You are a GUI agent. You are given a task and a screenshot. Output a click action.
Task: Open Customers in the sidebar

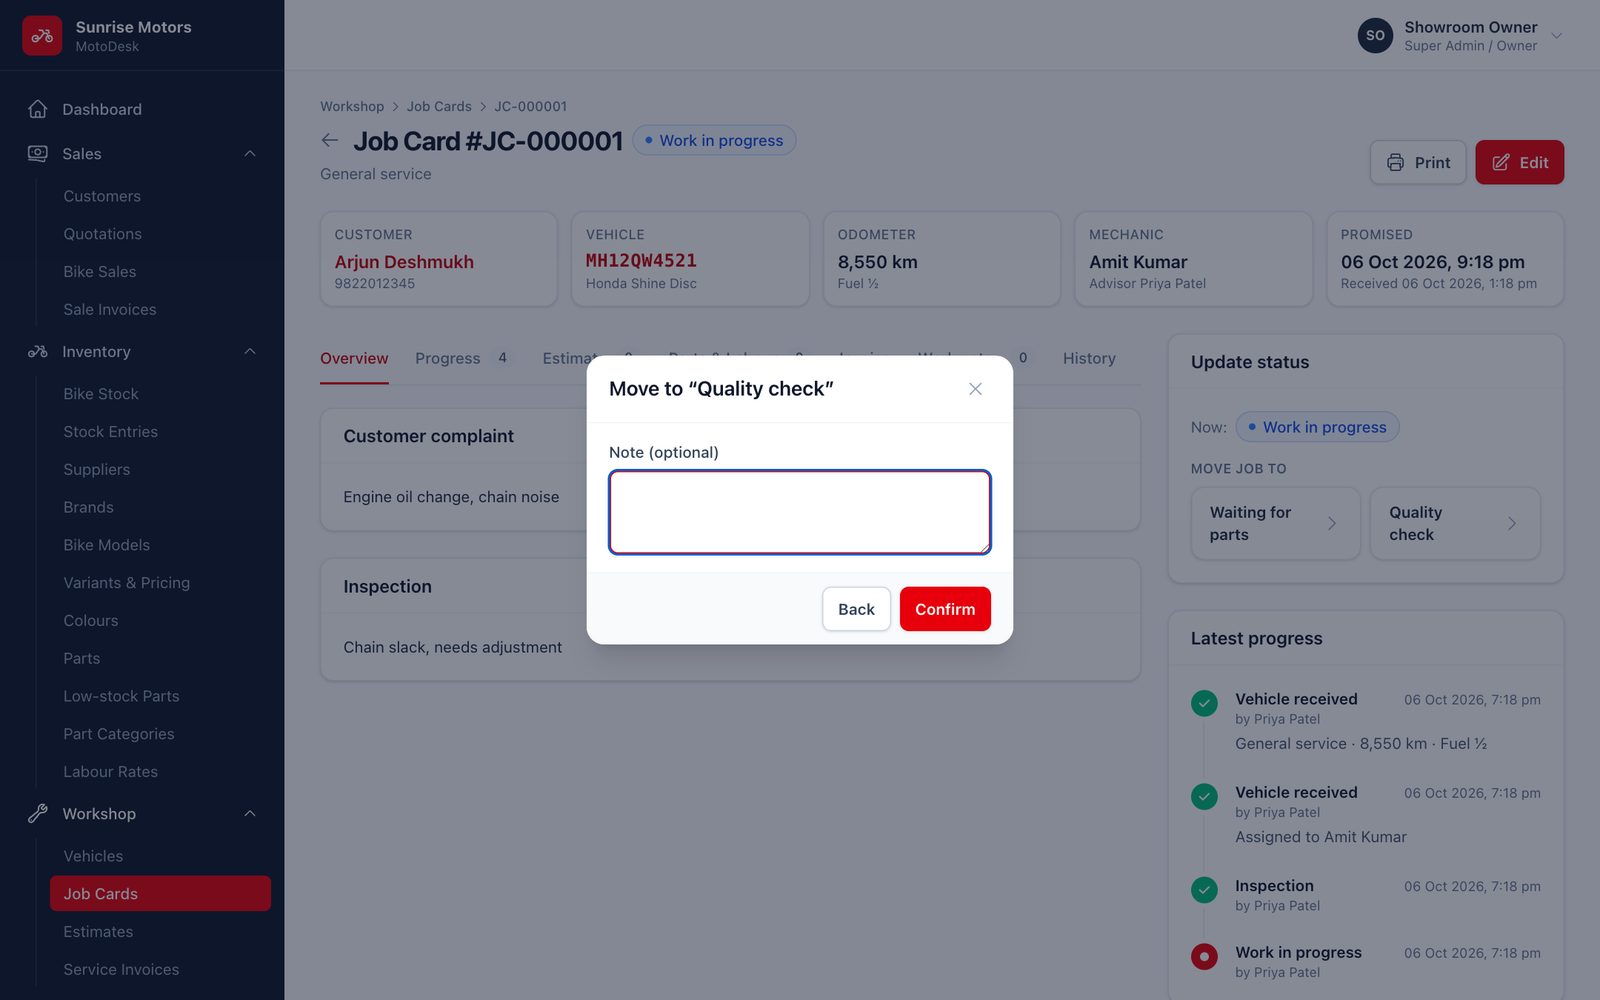tap(102, 196)
